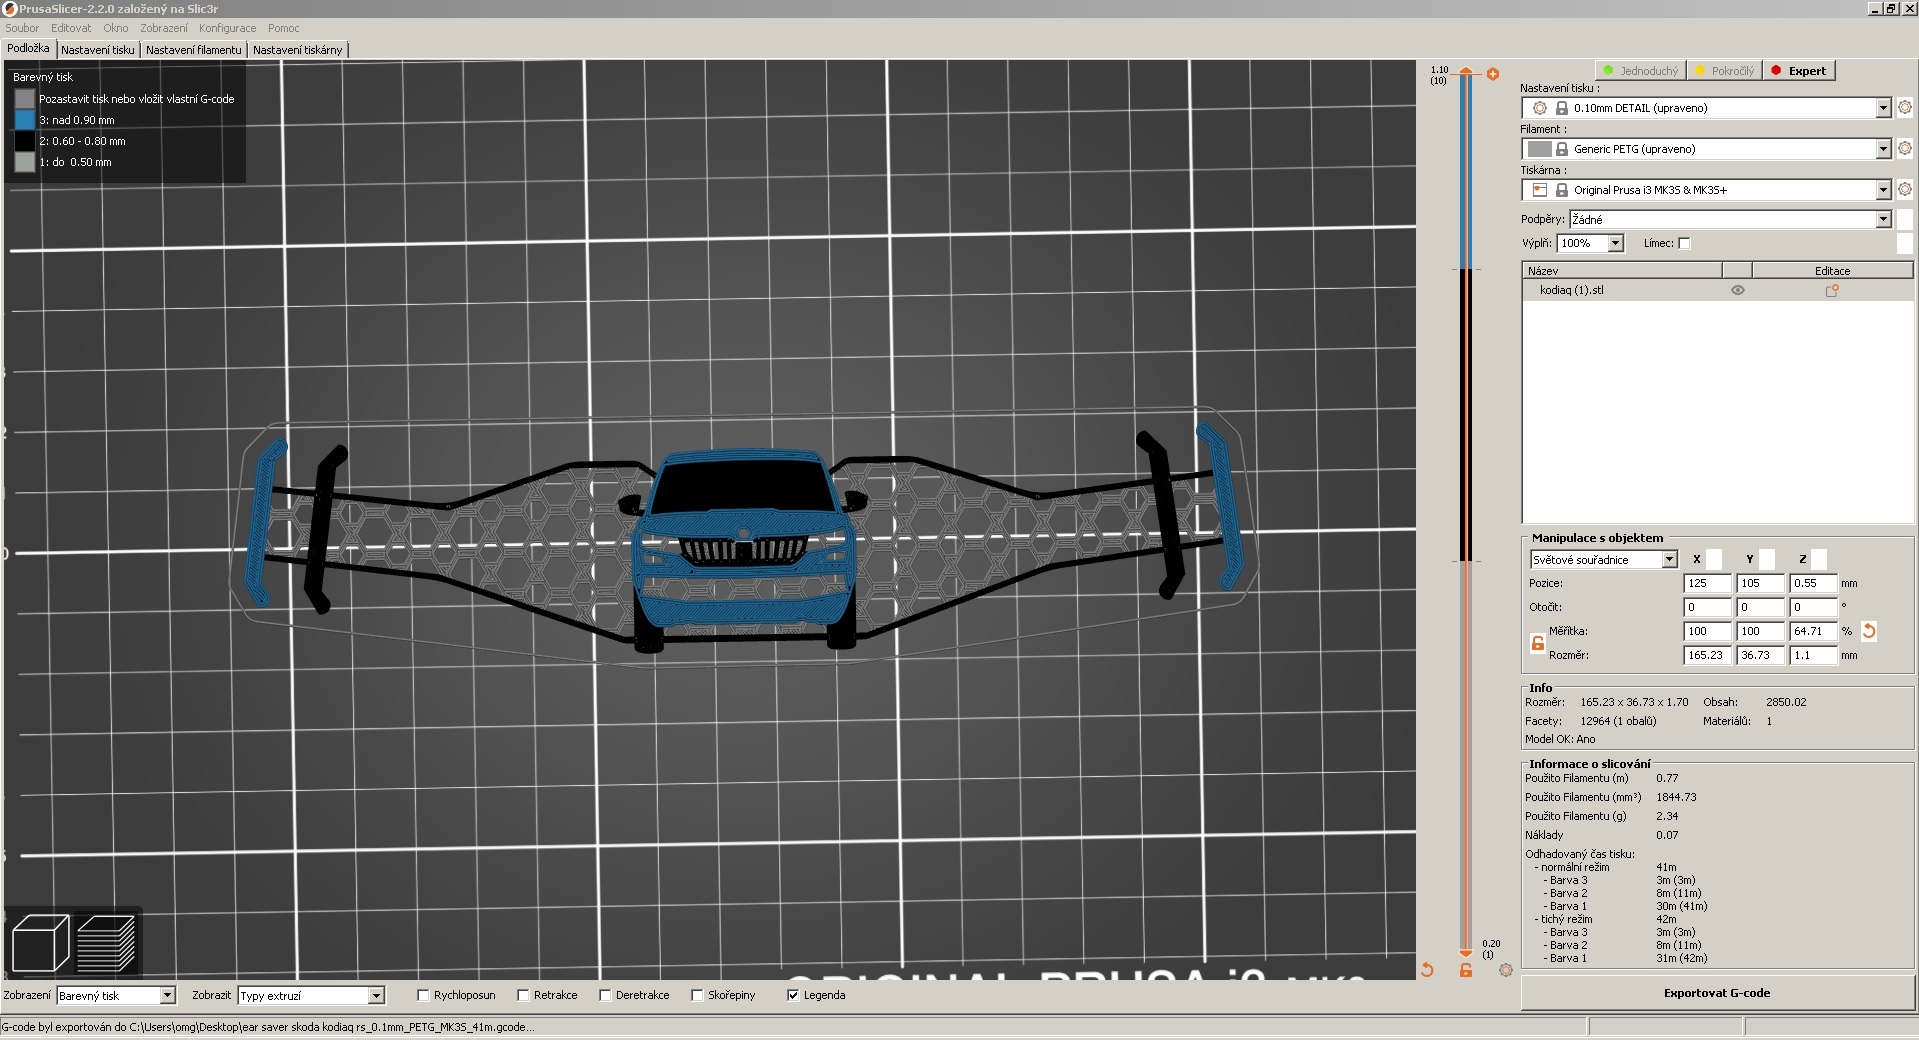Hide kodiaq (1).stl with the eye icon
This screenshot has width=1919, height=1040.
1738,290
